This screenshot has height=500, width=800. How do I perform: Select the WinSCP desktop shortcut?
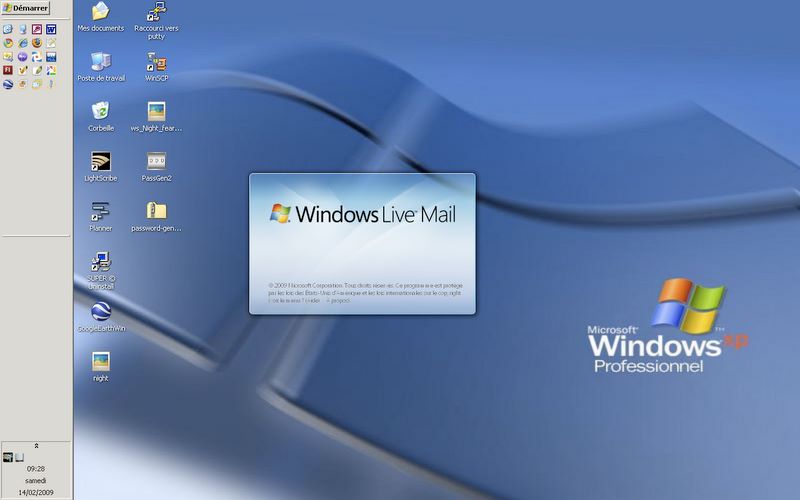tap(156, 67)
